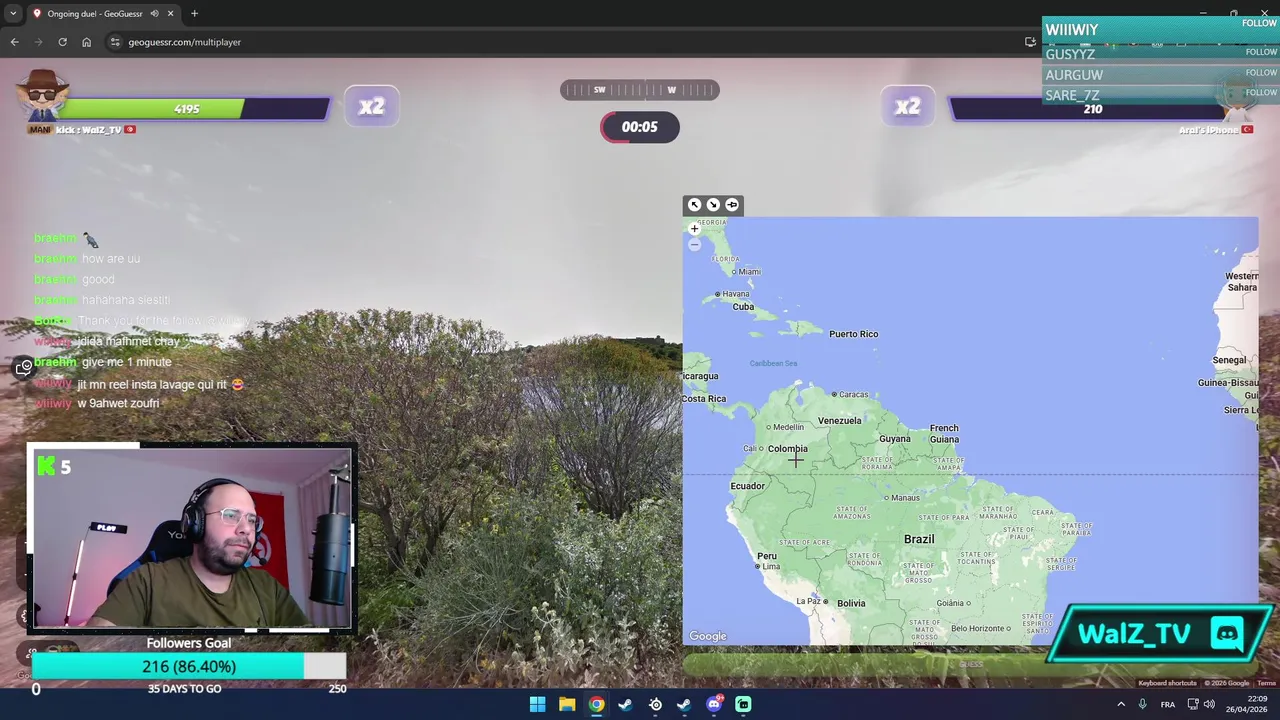This screenshot has width=1280, height=720.
Task: Place guess on Brazil label in the map
Action: pos(919,539)
